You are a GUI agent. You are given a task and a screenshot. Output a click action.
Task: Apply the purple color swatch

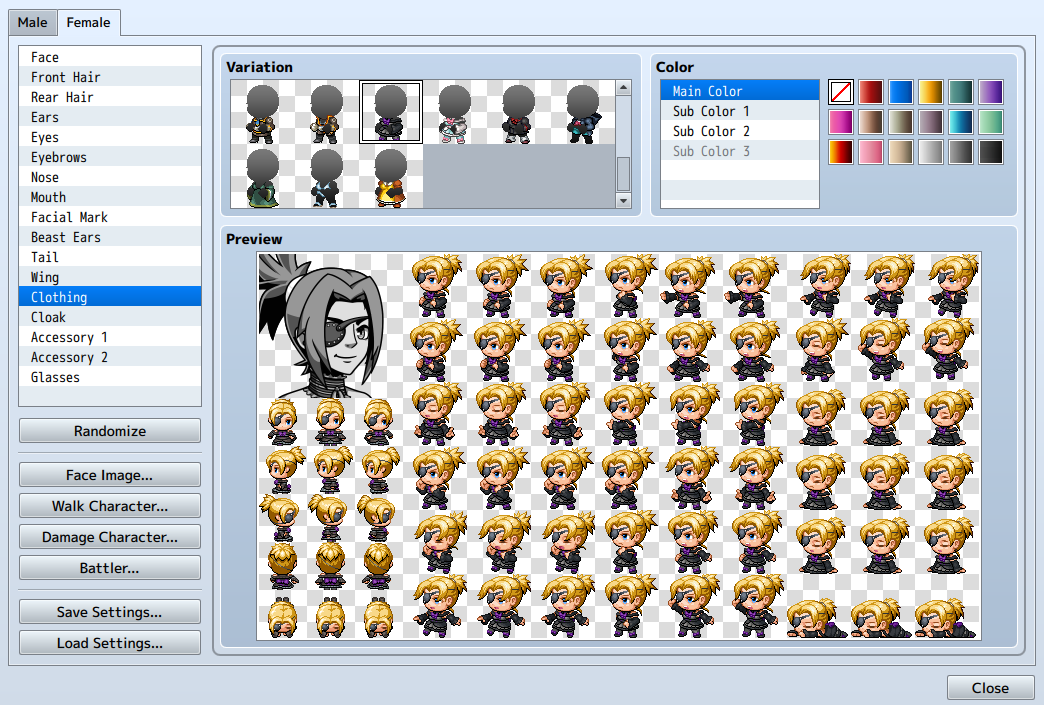pyautogui.click(x=991, y=92)
